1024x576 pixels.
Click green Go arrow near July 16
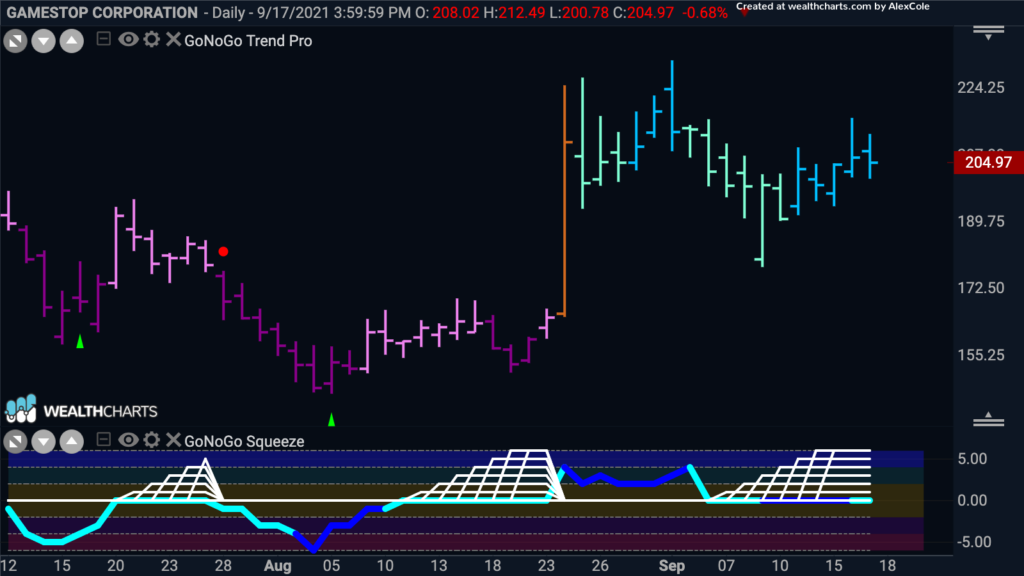pos(80,342)
